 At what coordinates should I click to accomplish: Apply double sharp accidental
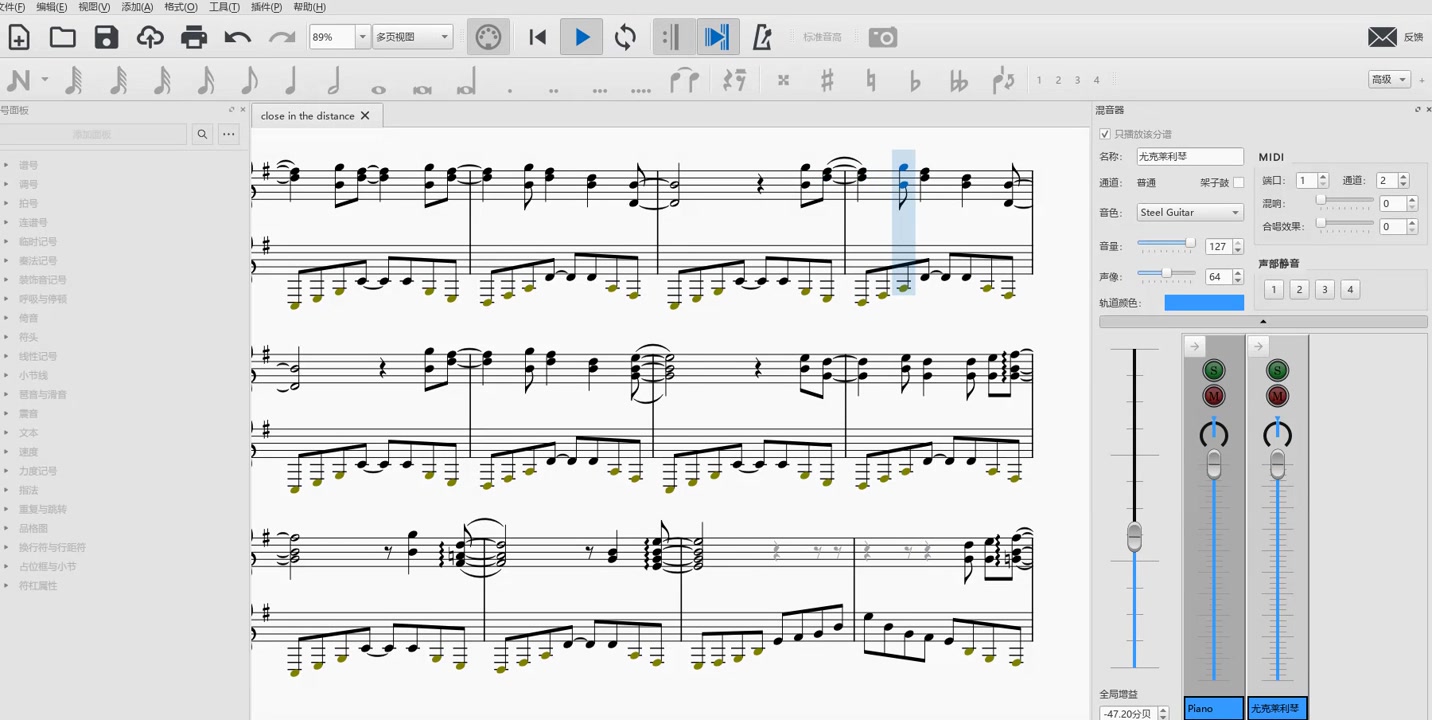(783, 80)
